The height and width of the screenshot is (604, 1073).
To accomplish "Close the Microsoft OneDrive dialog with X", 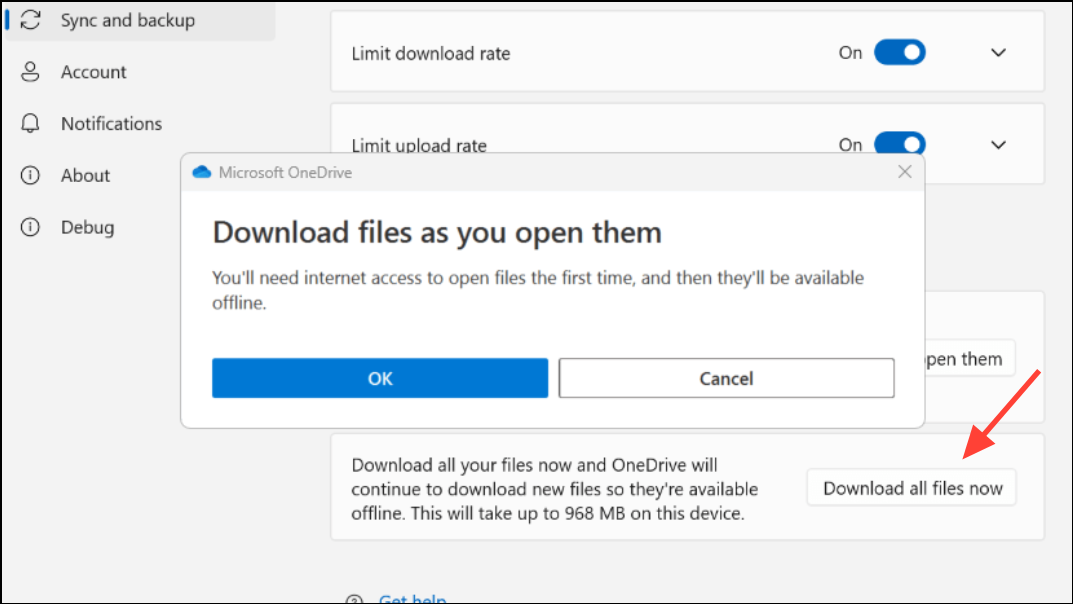I will point(905,172).
